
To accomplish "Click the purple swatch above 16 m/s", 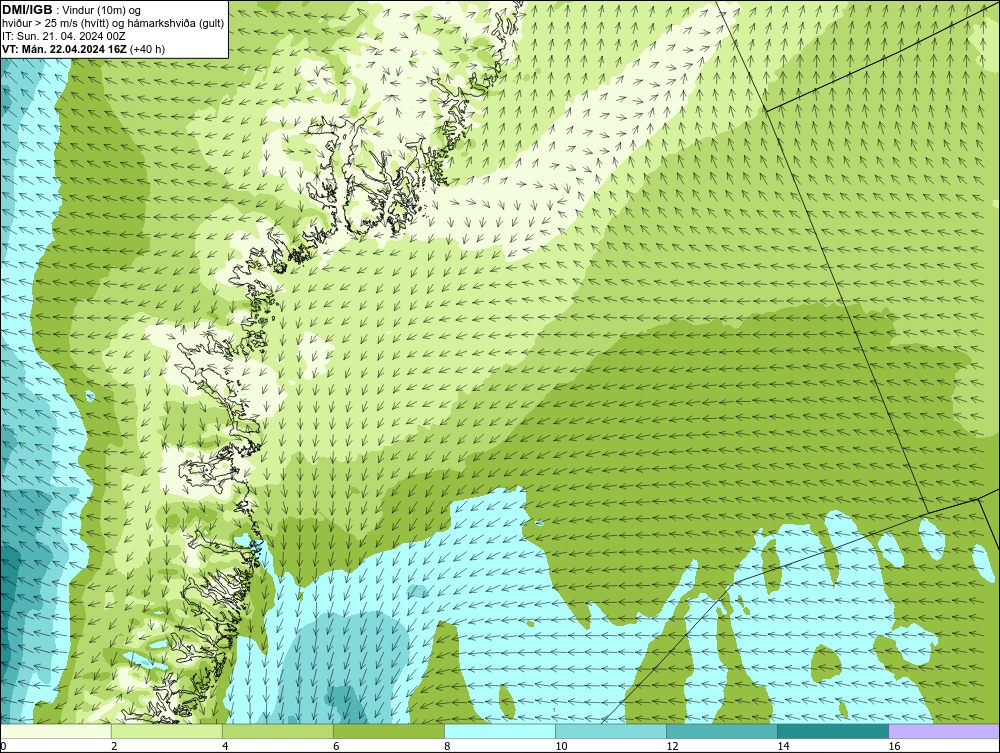I will 944,731.
